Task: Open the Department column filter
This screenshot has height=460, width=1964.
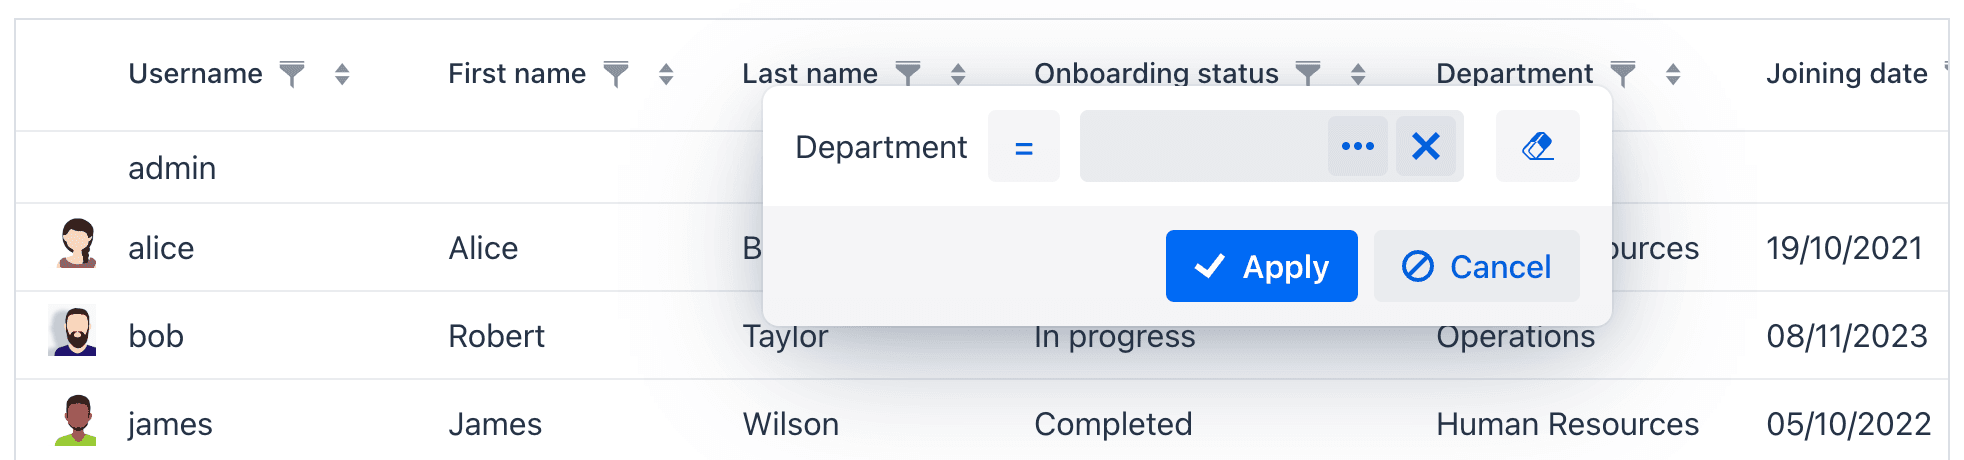Action: click(1623, 74)
